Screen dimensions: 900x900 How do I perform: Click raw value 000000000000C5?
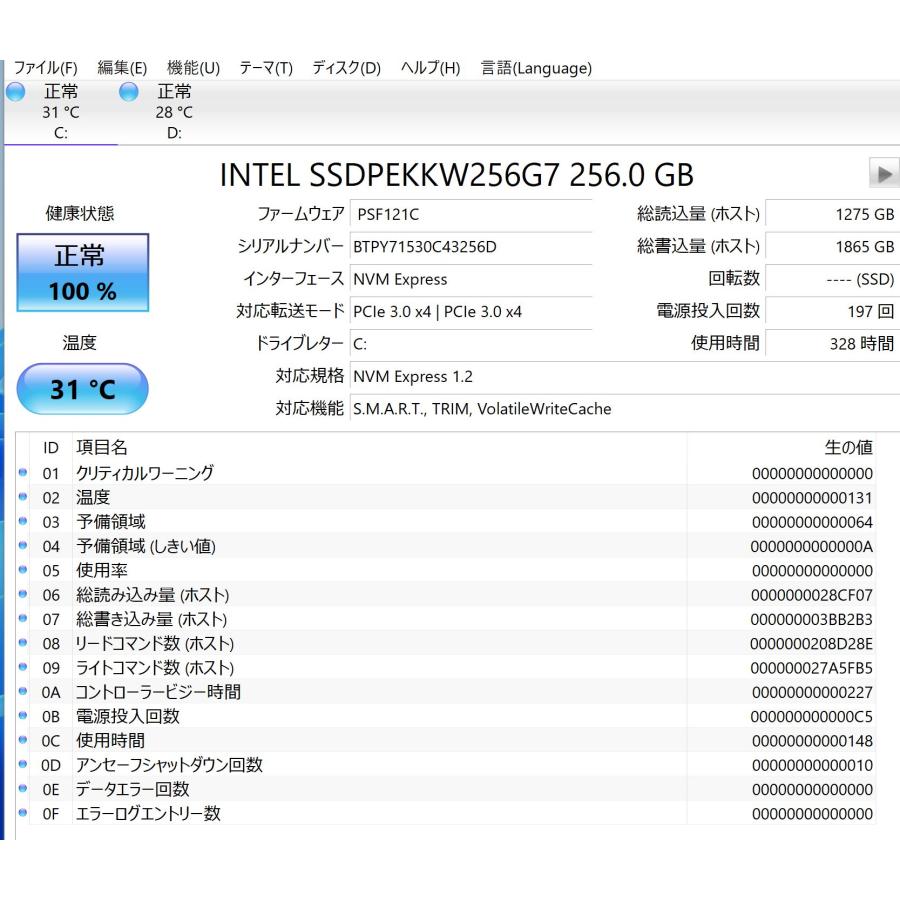click(x=812, y=716)
